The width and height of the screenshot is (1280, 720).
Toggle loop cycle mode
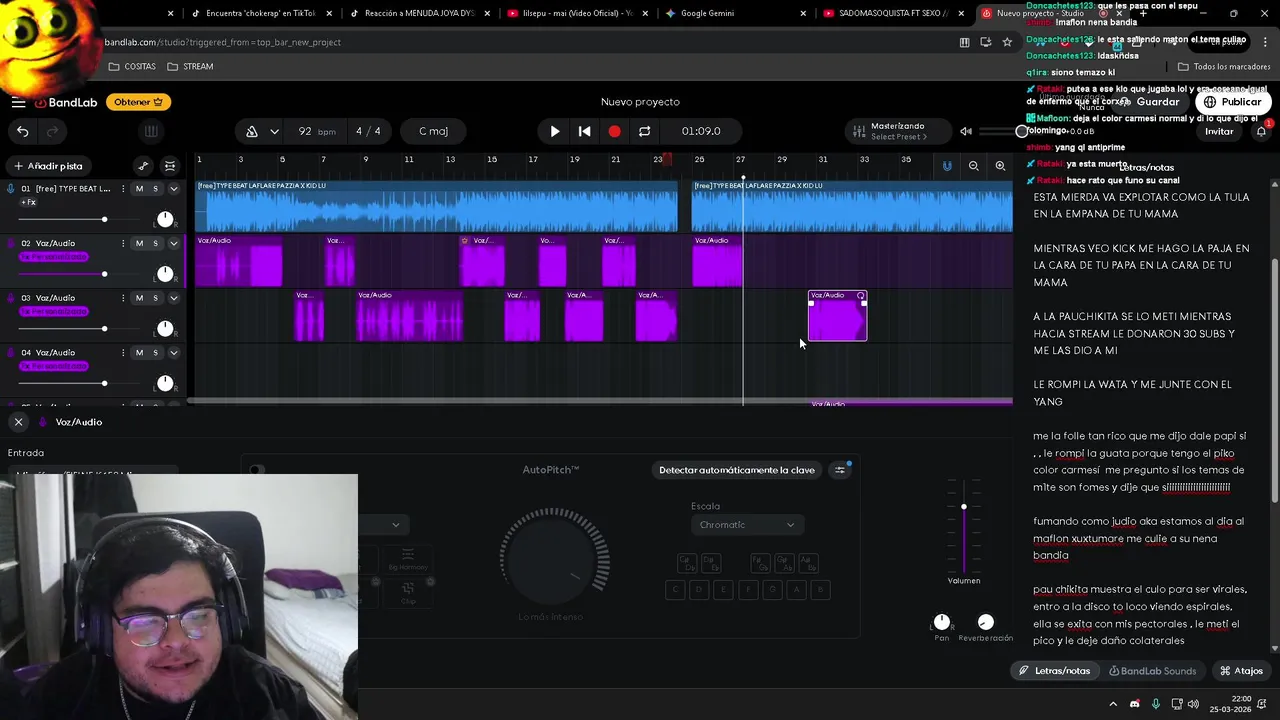[x=644, y=131]
